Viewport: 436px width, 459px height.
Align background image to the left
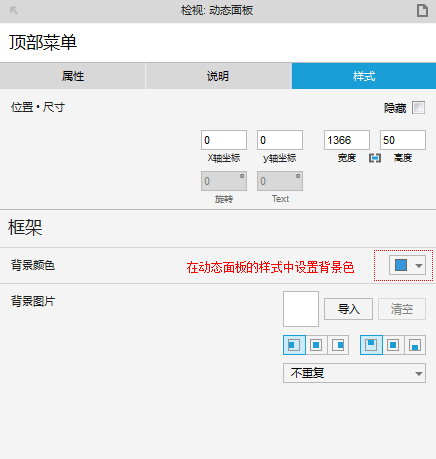pyautogui.click(x=294, y=345)
